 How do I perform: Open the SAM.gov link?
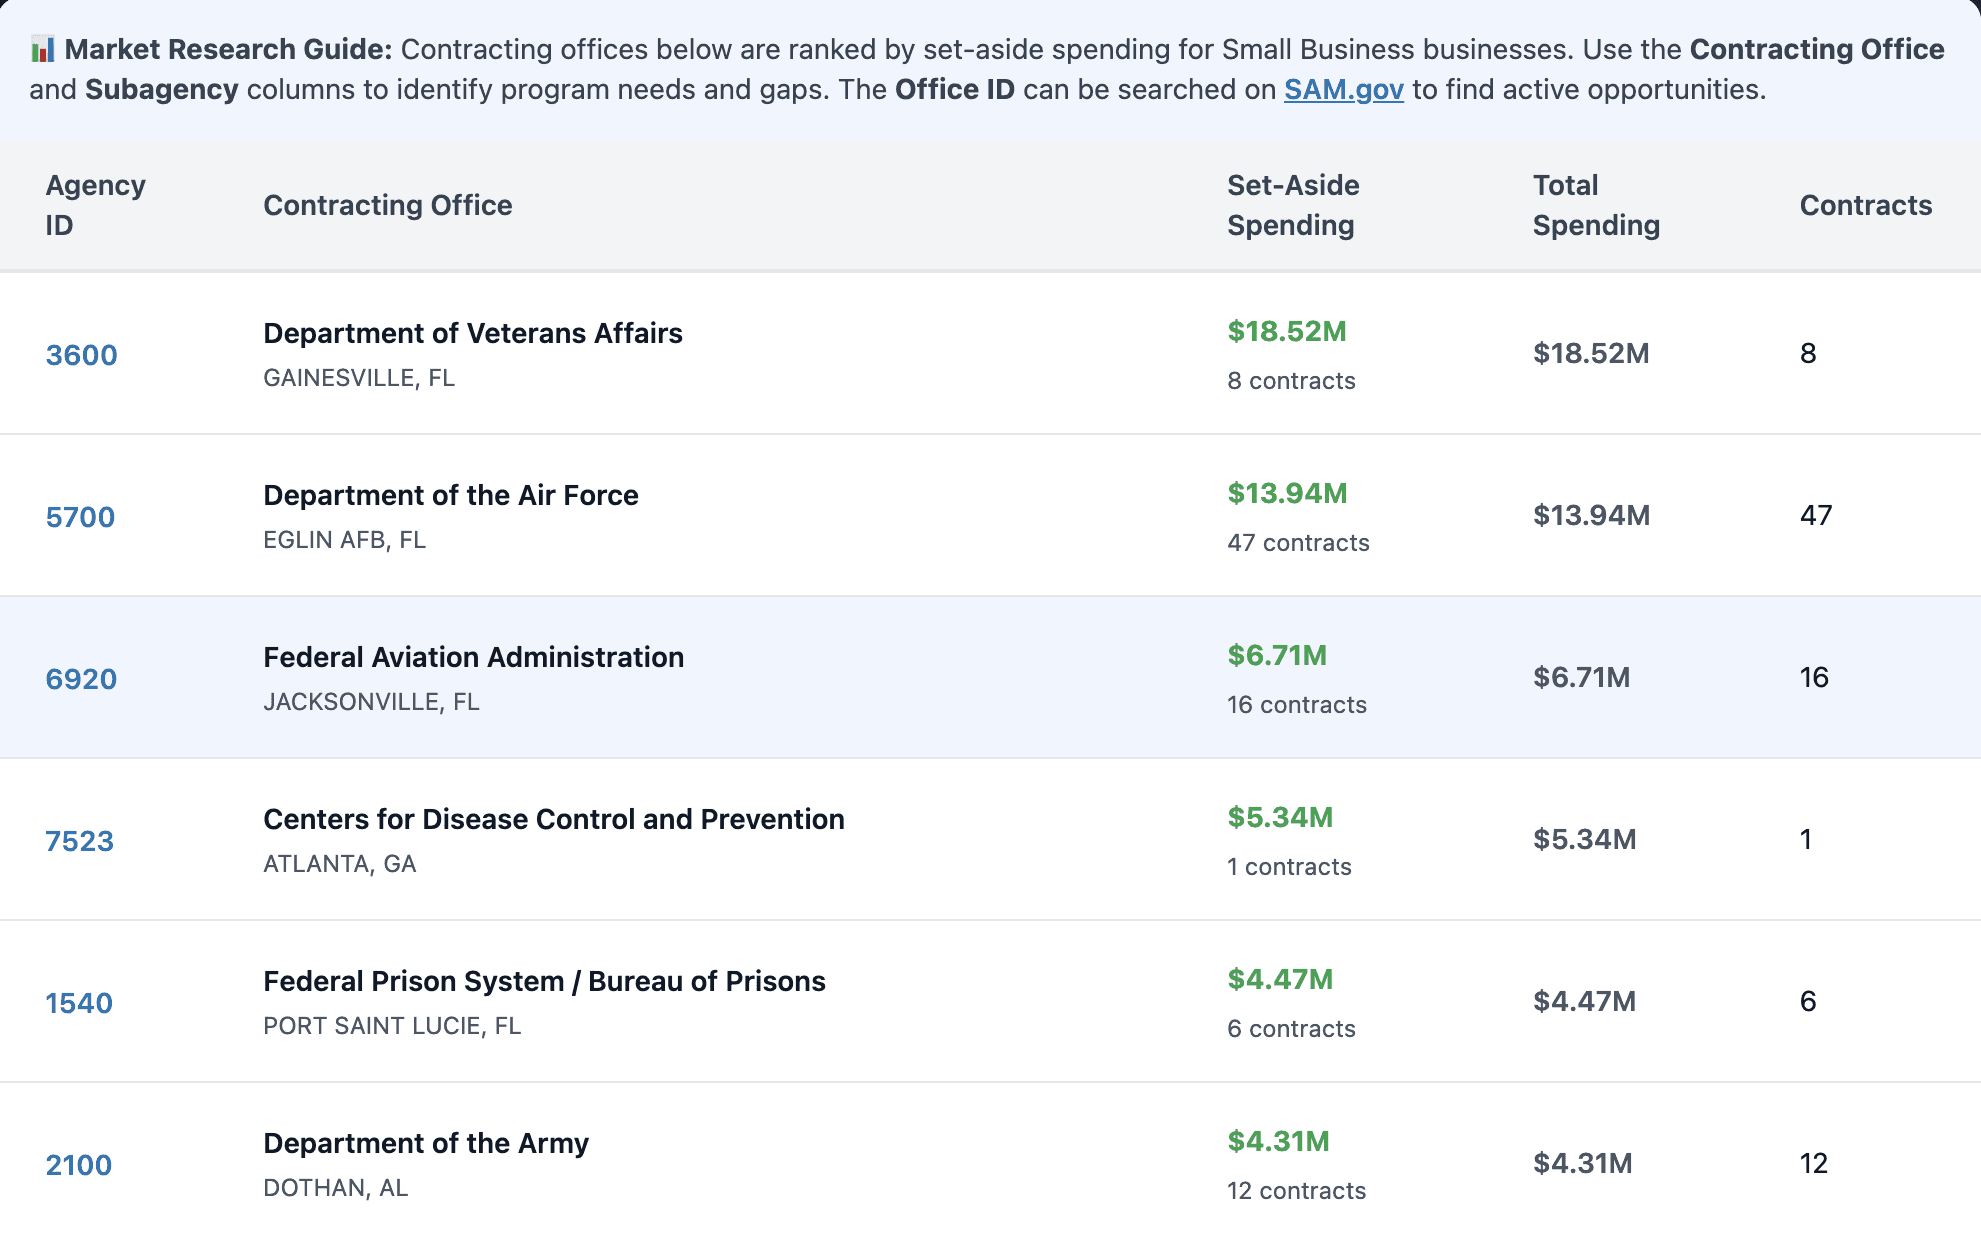(x=1343, y=90)
